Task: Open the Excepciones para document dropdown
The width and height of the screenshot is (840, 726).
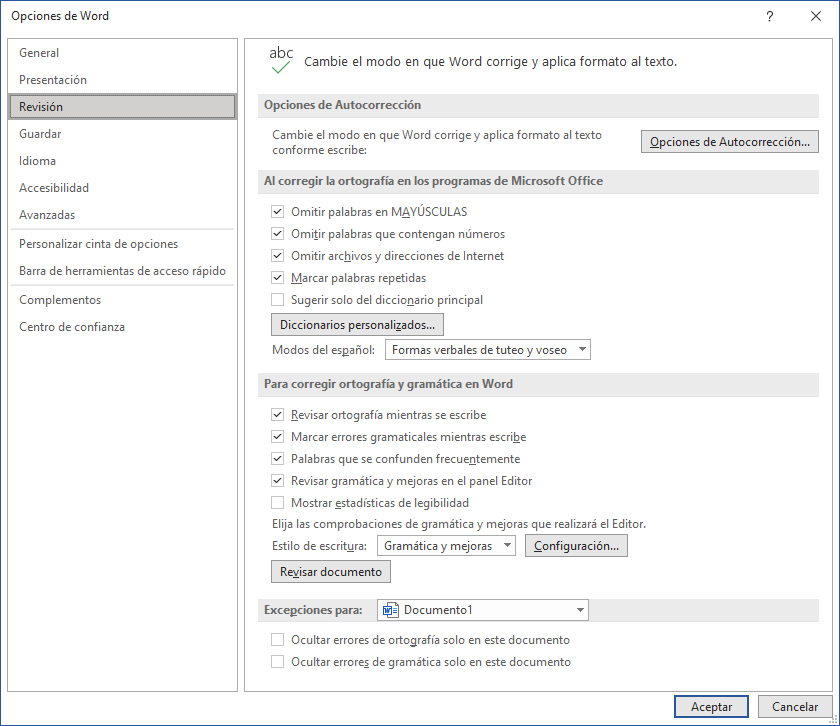Action: point(483,610)
